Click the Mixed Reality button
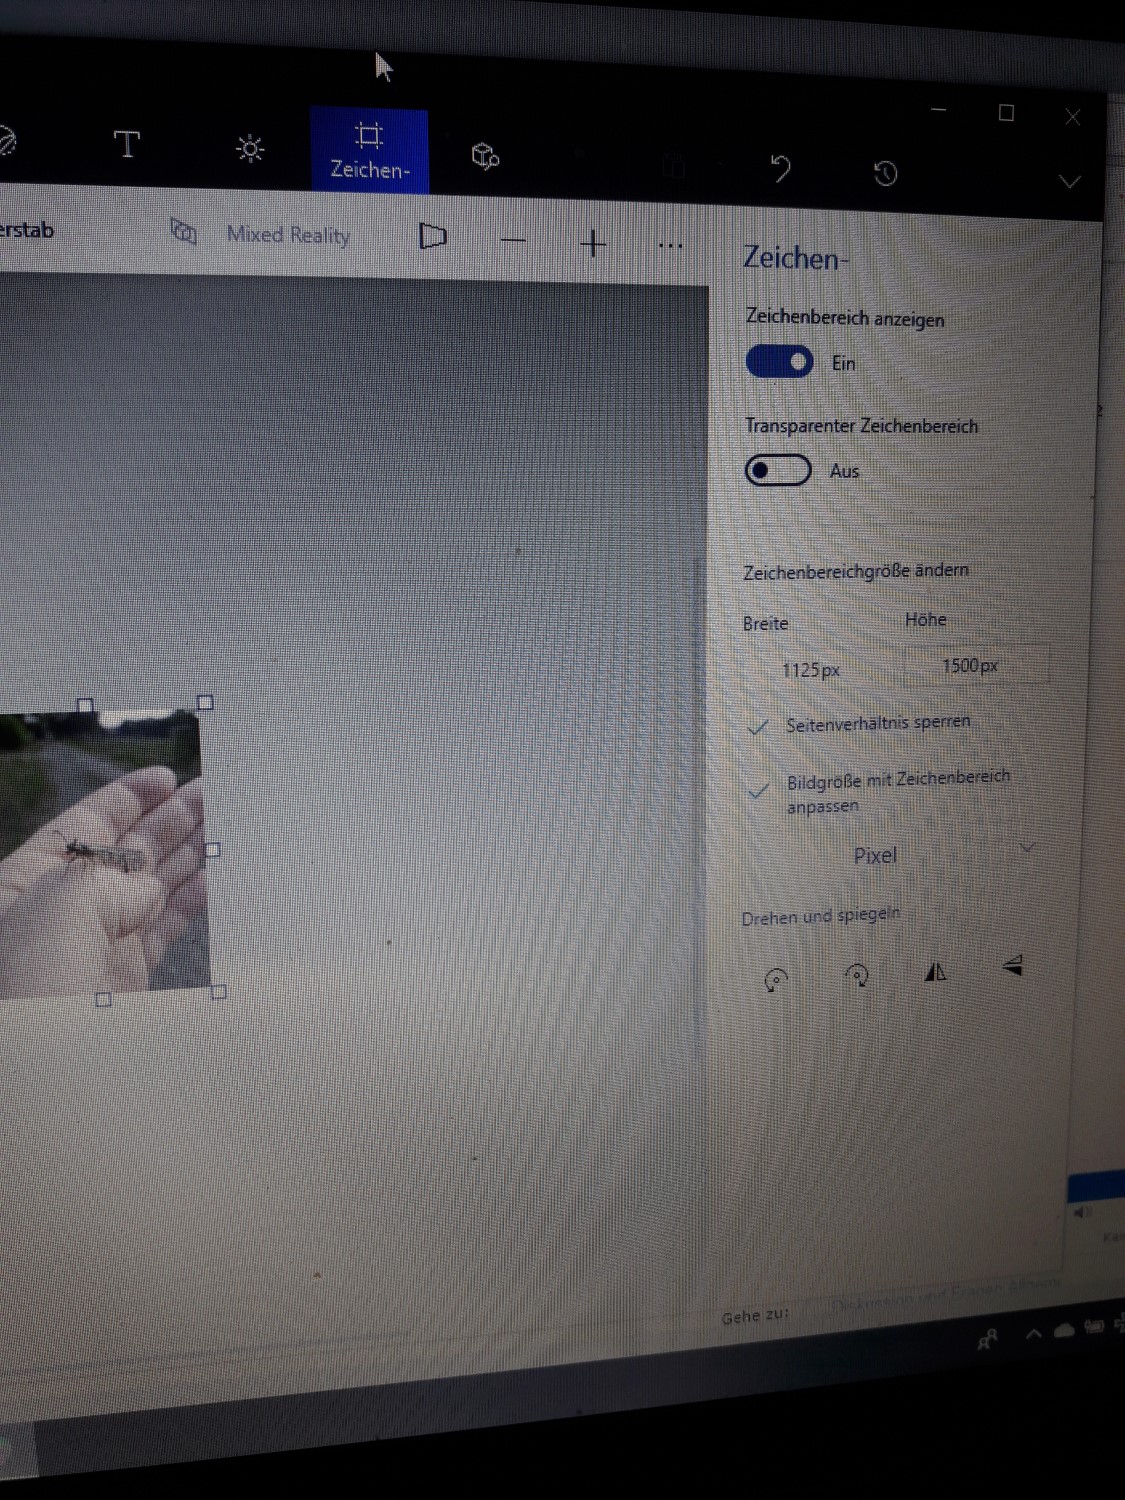This screenshot has height=1500, width=1125. pos(262,234)
